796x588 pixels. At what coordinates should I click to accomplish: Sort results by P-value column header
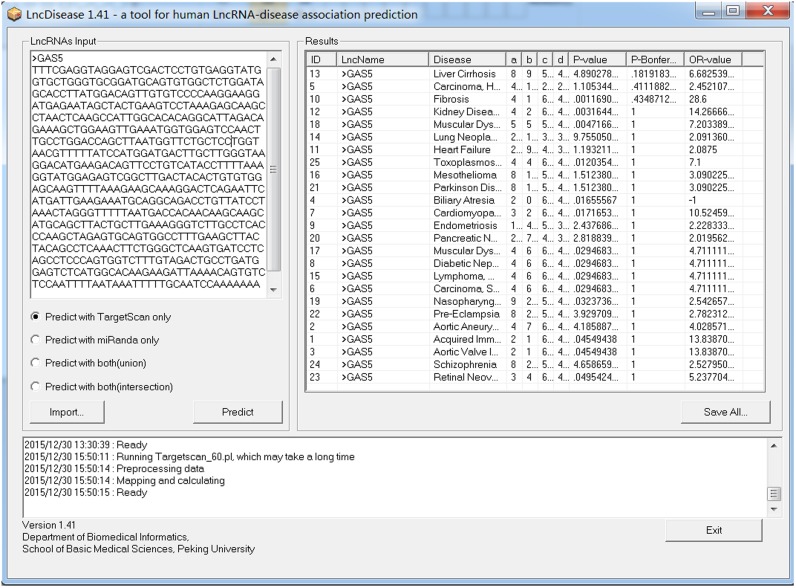pos(597,60)
